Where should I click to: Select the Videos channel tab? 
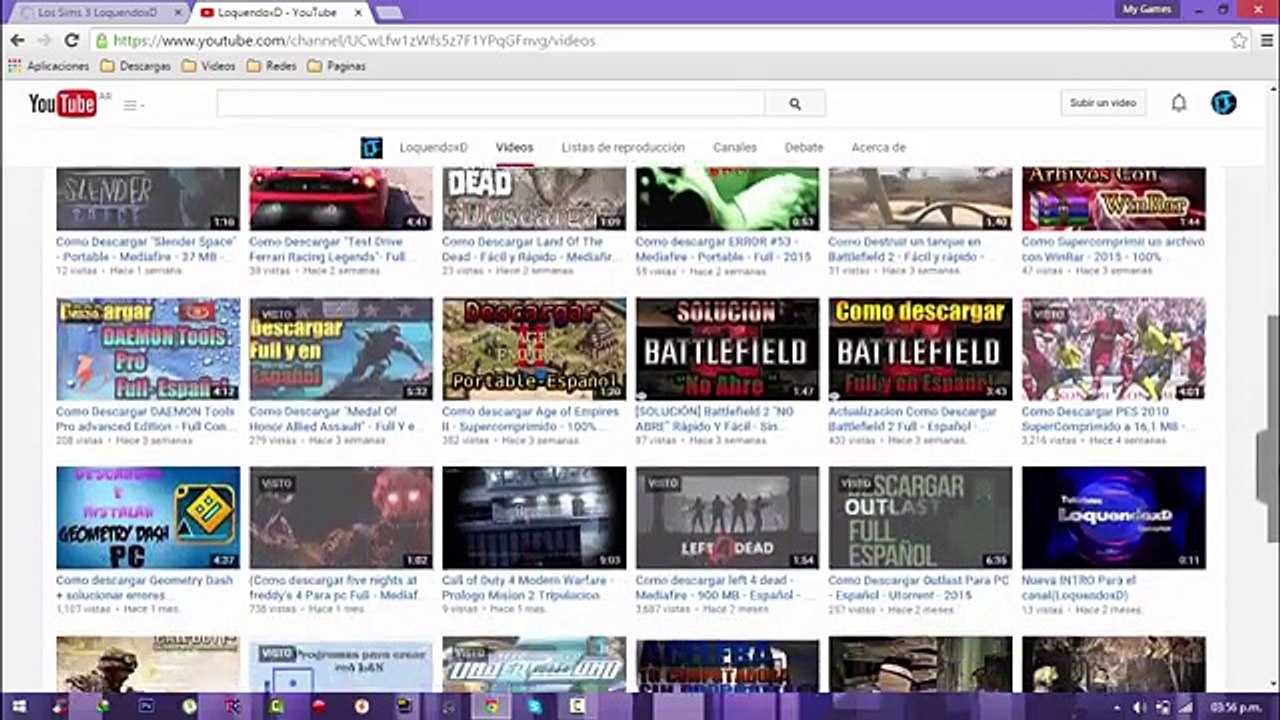pyautogui.click(x=515, y=148)
